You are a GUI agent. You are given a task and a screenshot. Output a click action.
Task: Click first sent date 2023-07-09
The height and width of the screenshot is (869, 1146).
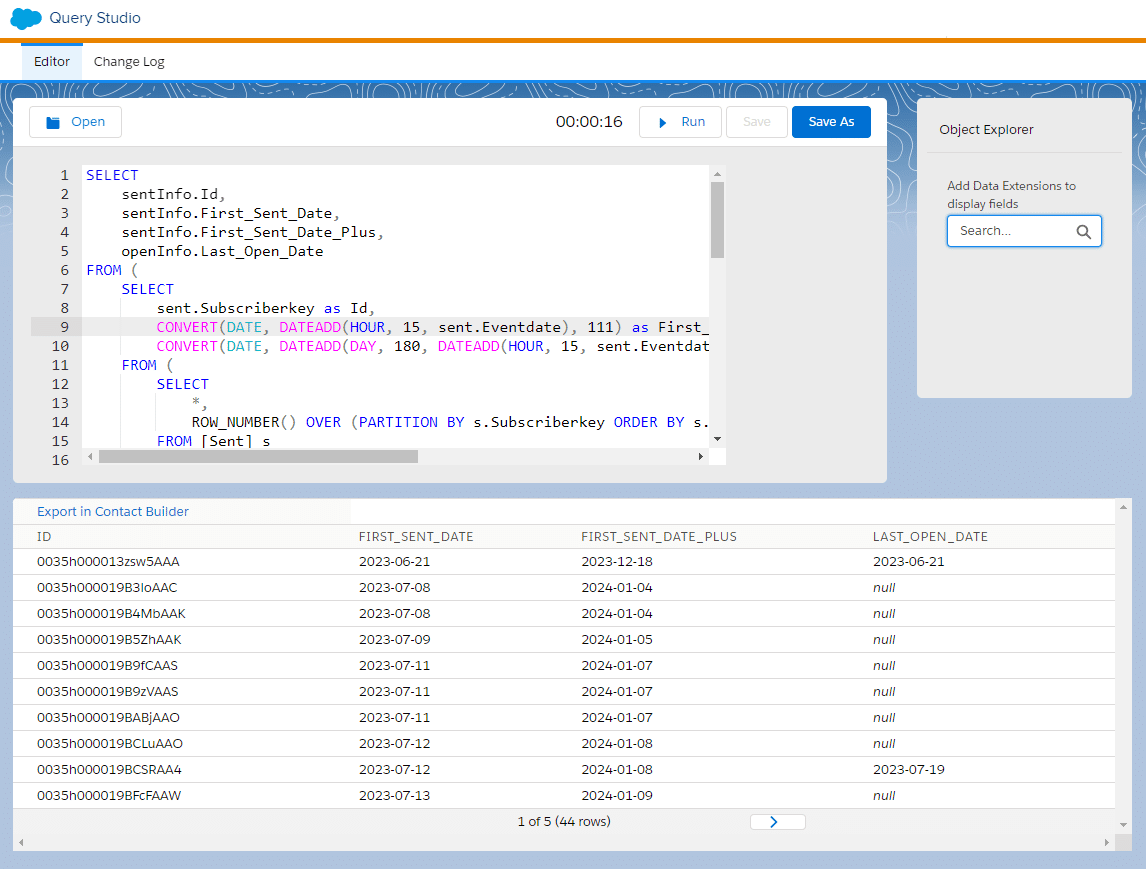395,640
